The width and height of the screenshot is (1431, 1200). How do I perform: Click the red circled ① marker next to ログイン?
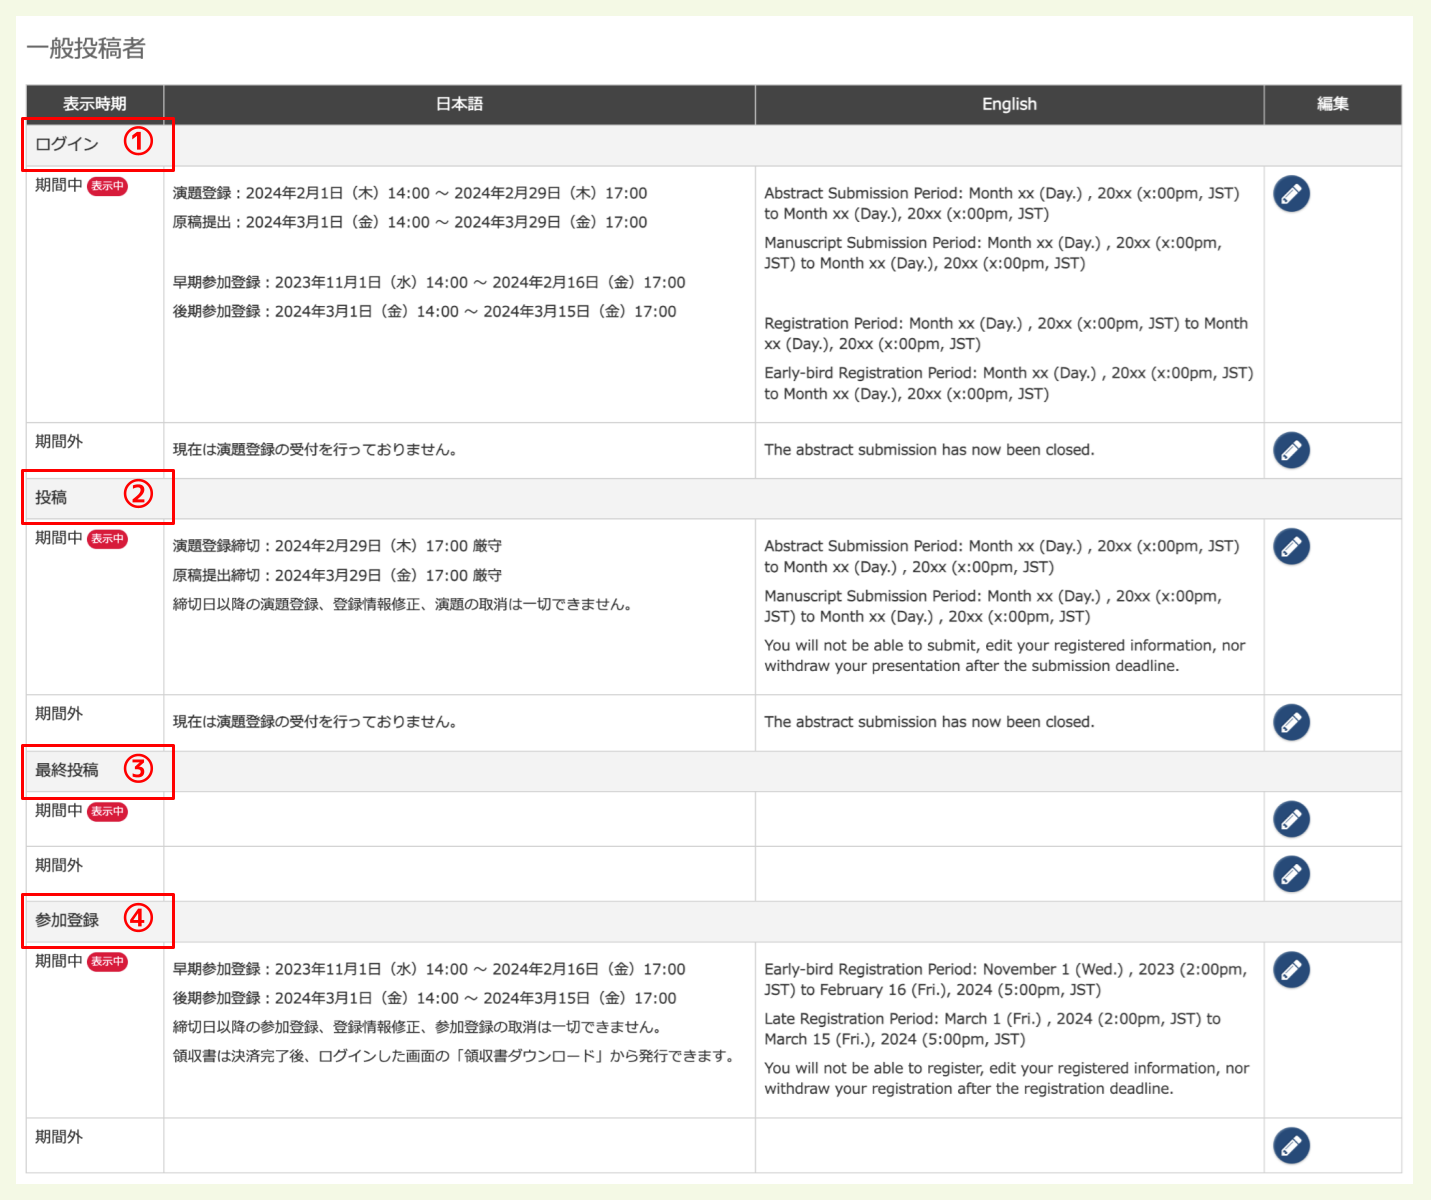[x=139, y=143]
